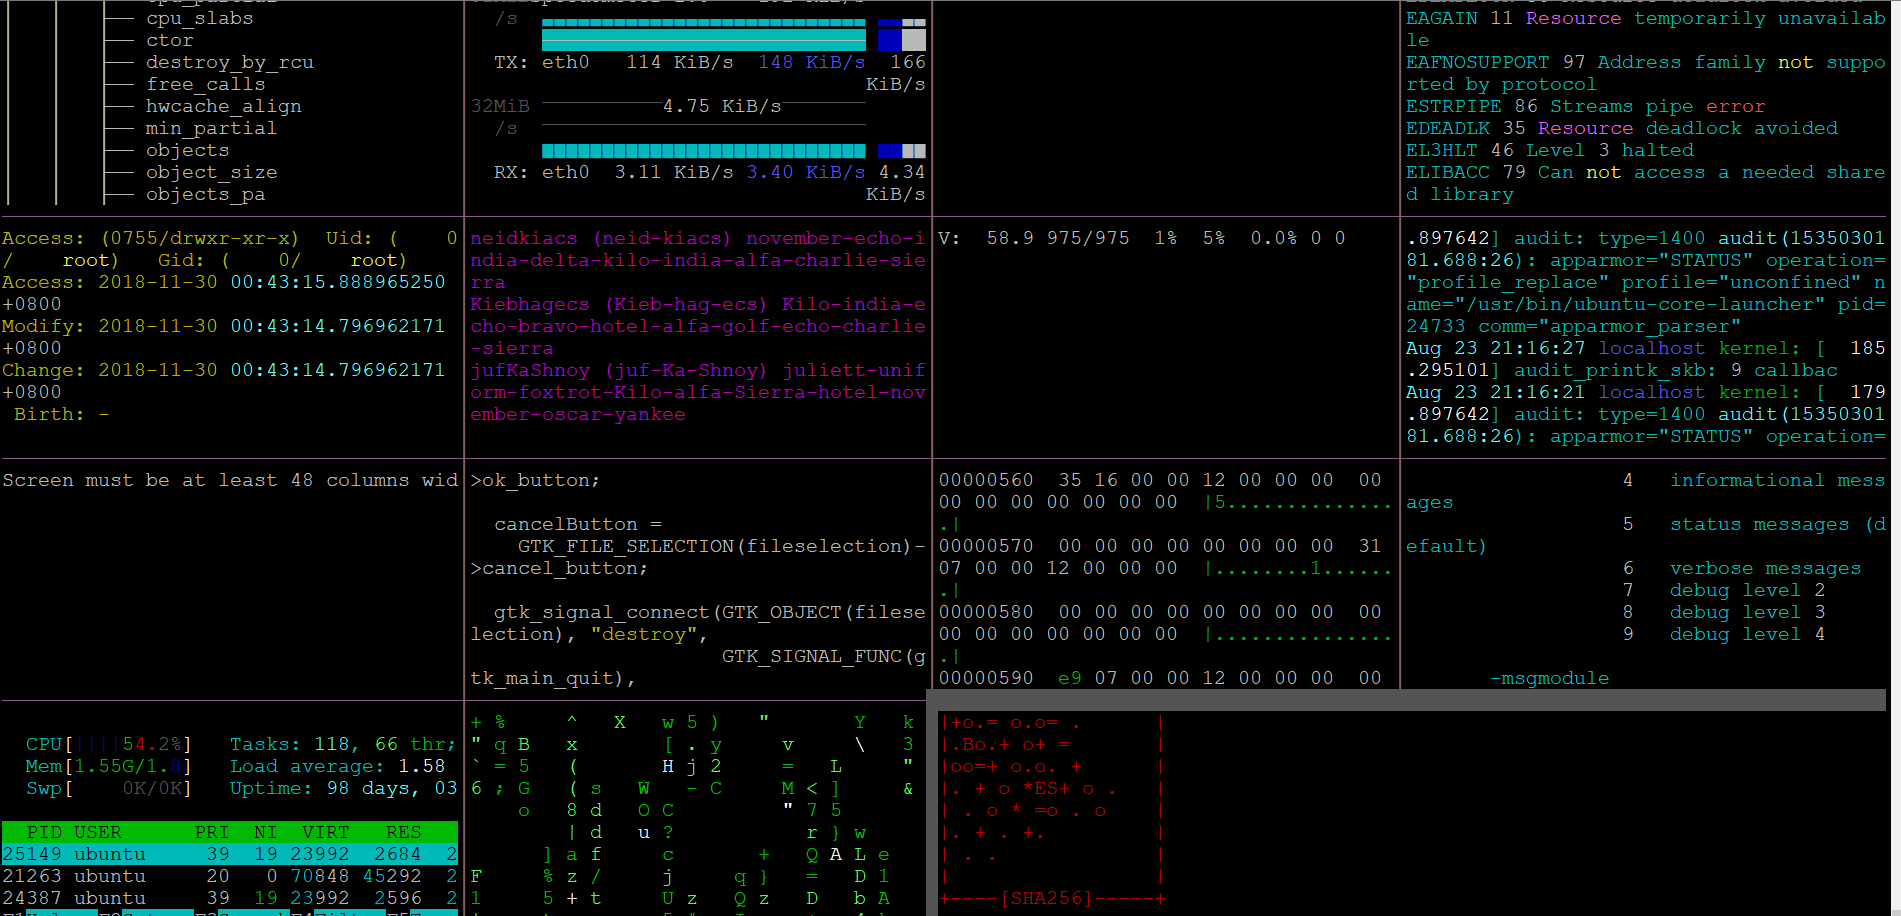Select the cpu_slabs tree entry
This screenshot has height=916, width=1901.
pyautogui.click(x=199, y=18)
